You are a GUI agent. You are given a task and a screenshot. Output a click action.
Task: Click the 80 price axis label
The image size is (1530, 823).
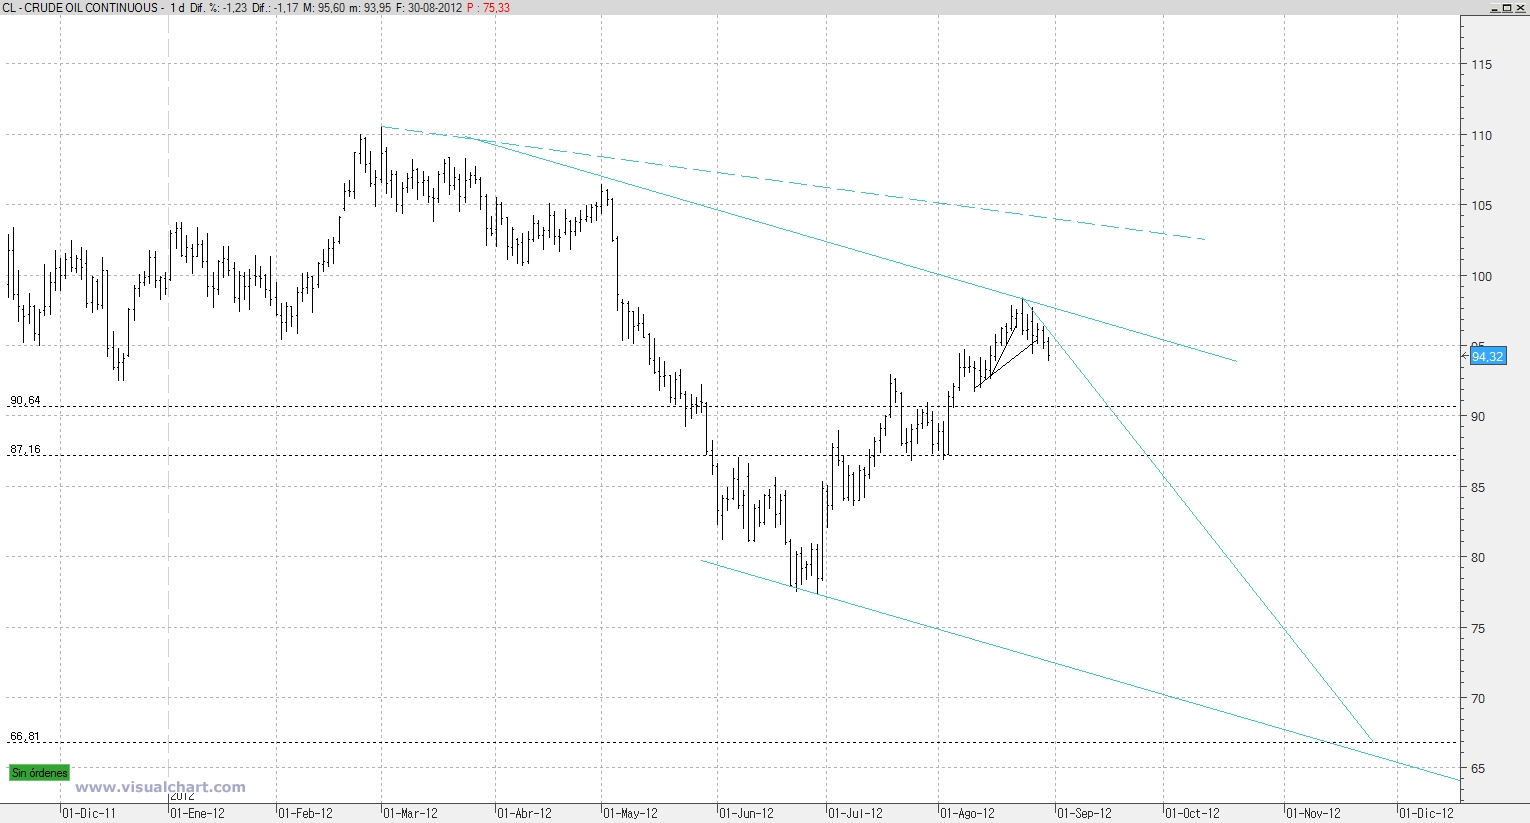tap(1478, 558)
